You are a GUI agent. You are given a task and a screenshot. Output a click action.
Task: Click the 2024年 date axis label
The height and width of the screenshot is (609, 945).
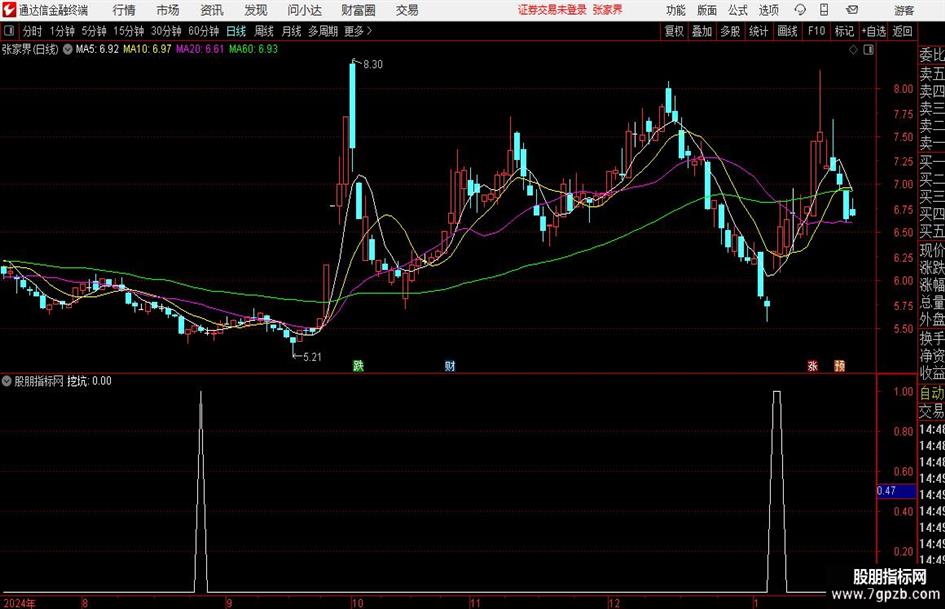click(19, 603)
